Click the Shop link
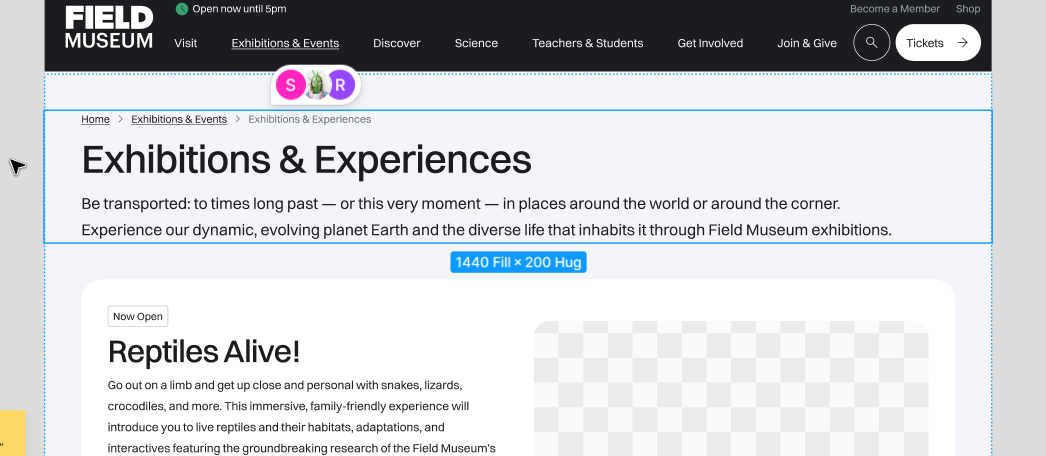Viewport: 1046px width, 456px height. coord(968,9)
